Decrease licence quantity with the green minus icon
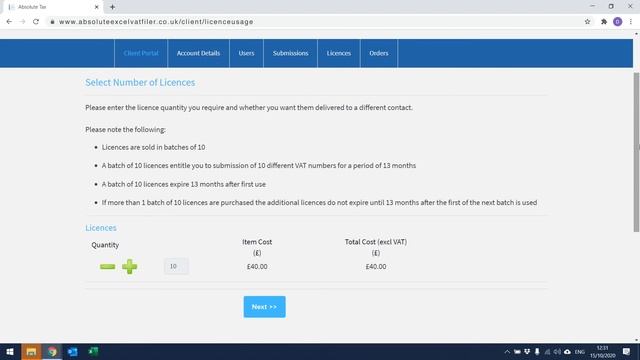 107,267
